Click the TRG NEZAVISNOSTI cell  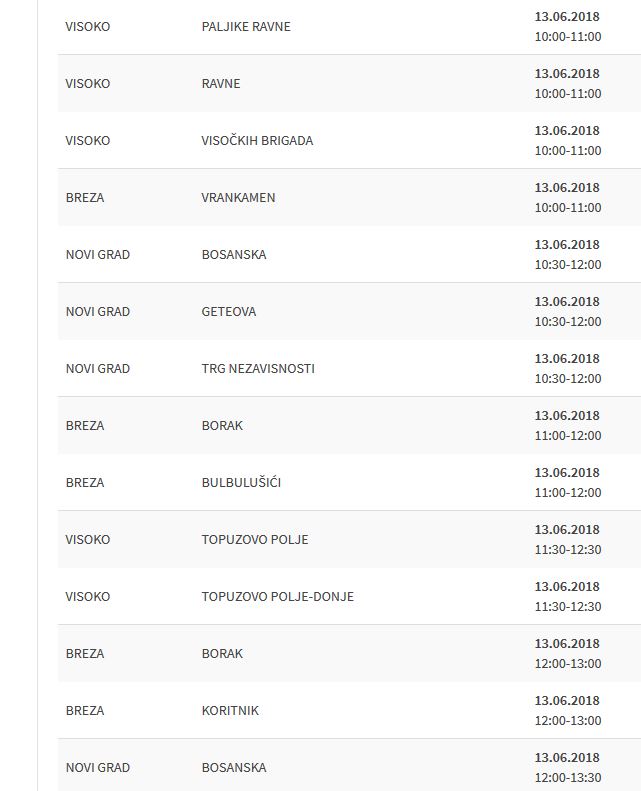tap(258, 369)
